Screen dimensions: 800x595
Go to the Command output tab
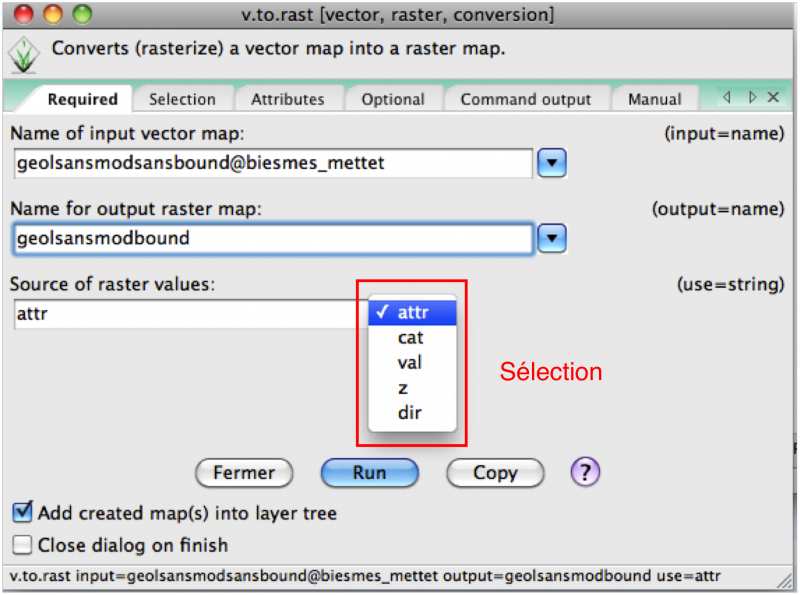point(525,99)
